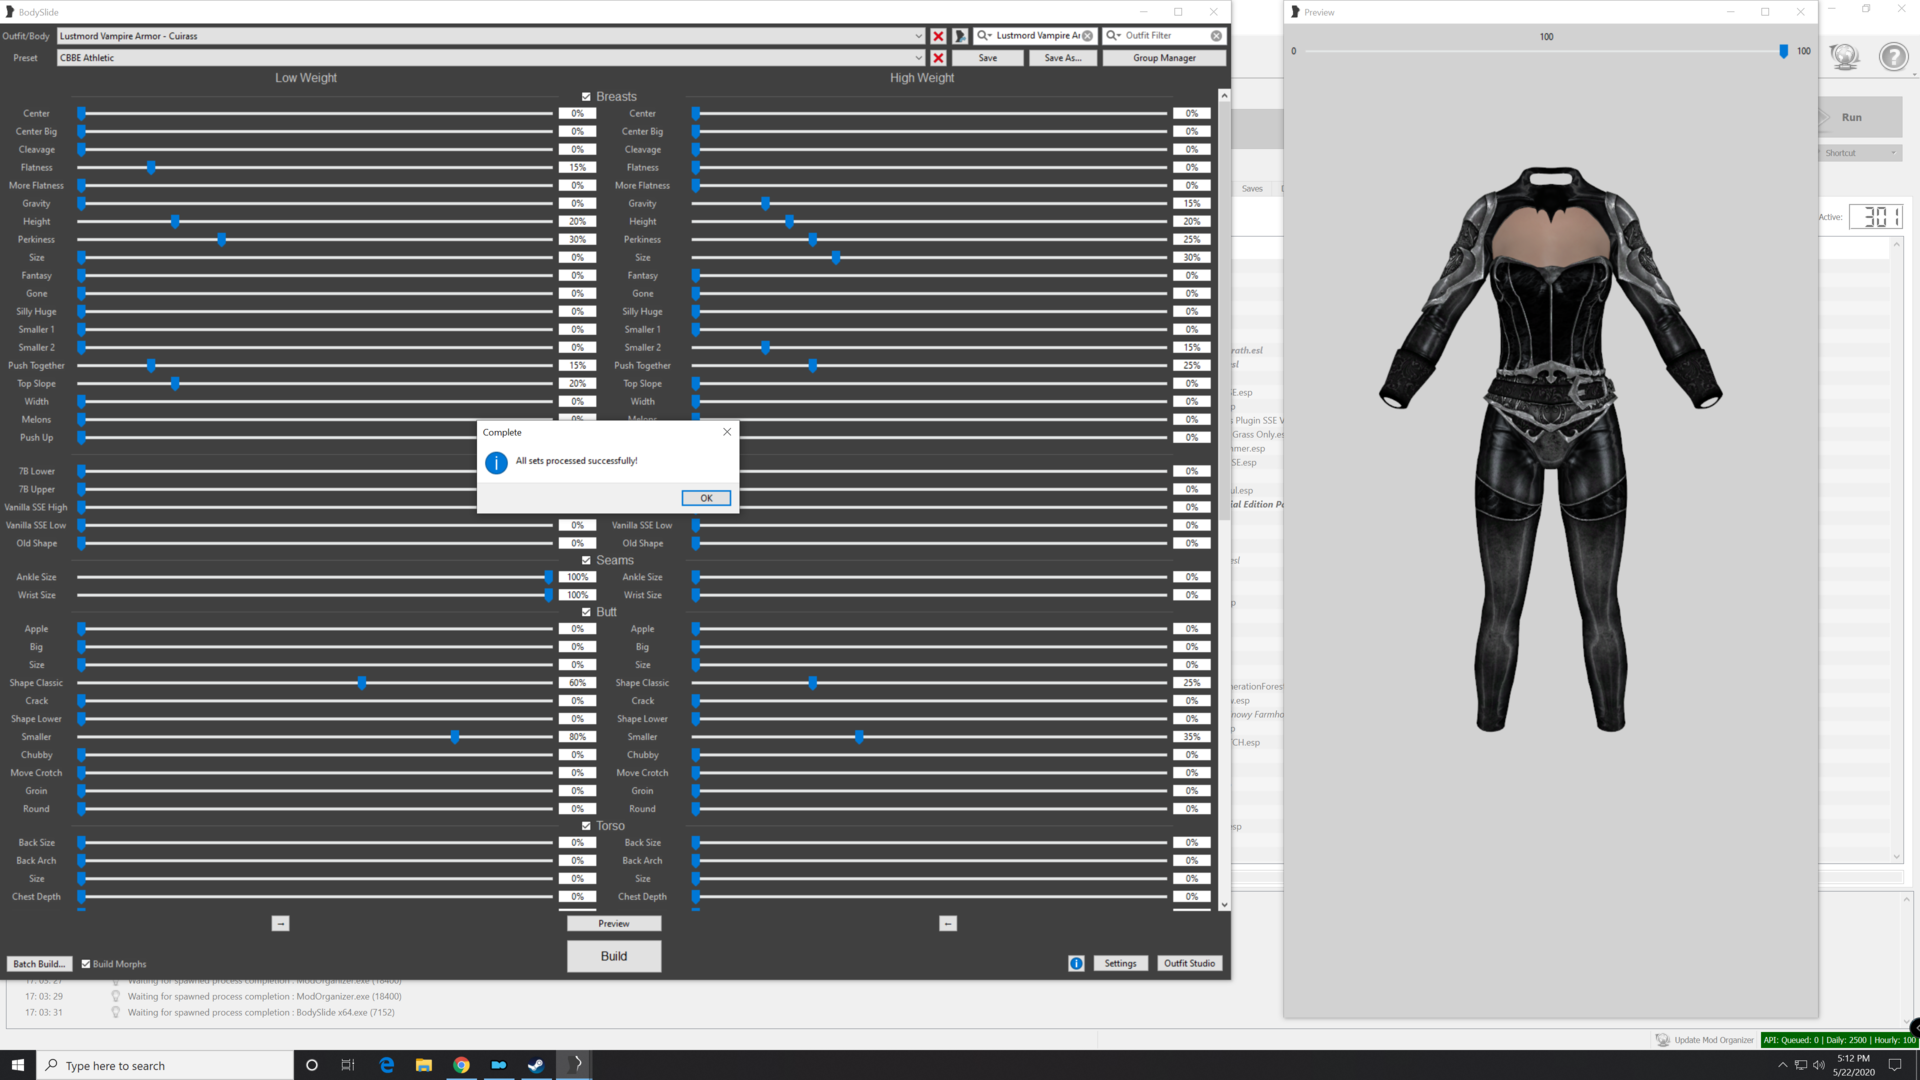Viewport: 1920px width, 1080px height.
Task: Click the Low Weight Perkiness slider thumb
Action: [222, 240]
